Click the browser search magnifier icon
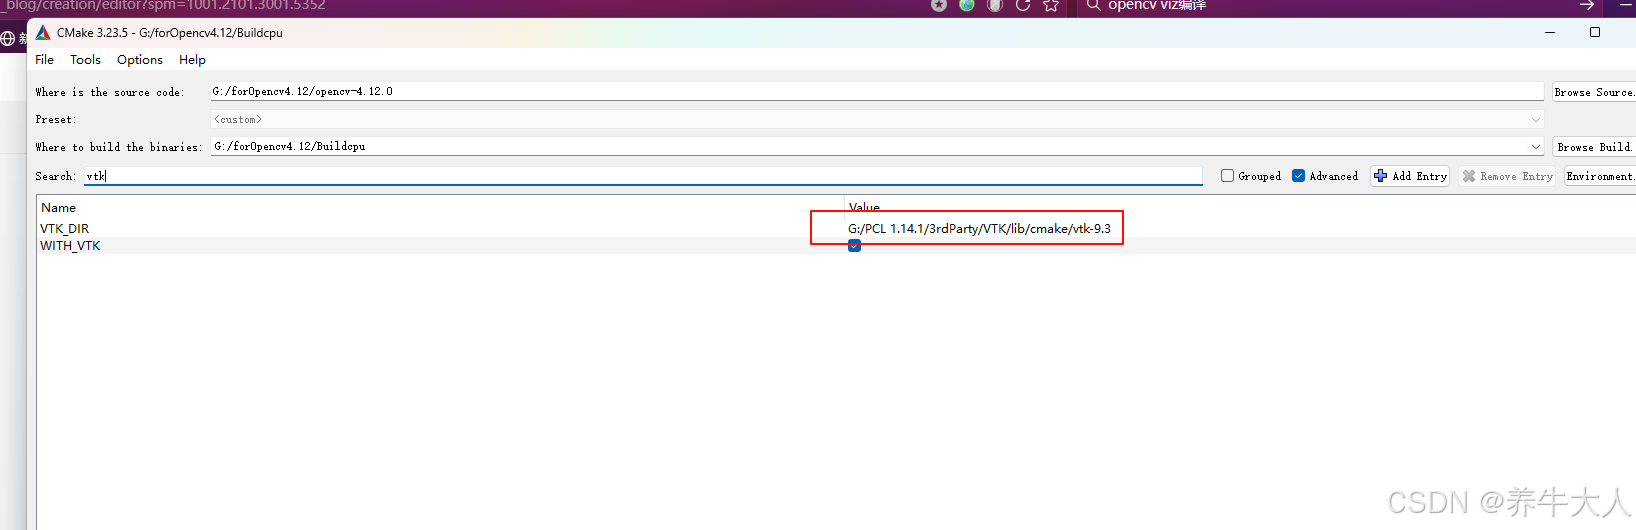Screen dimensions: 1636x530 [1093, 5]
